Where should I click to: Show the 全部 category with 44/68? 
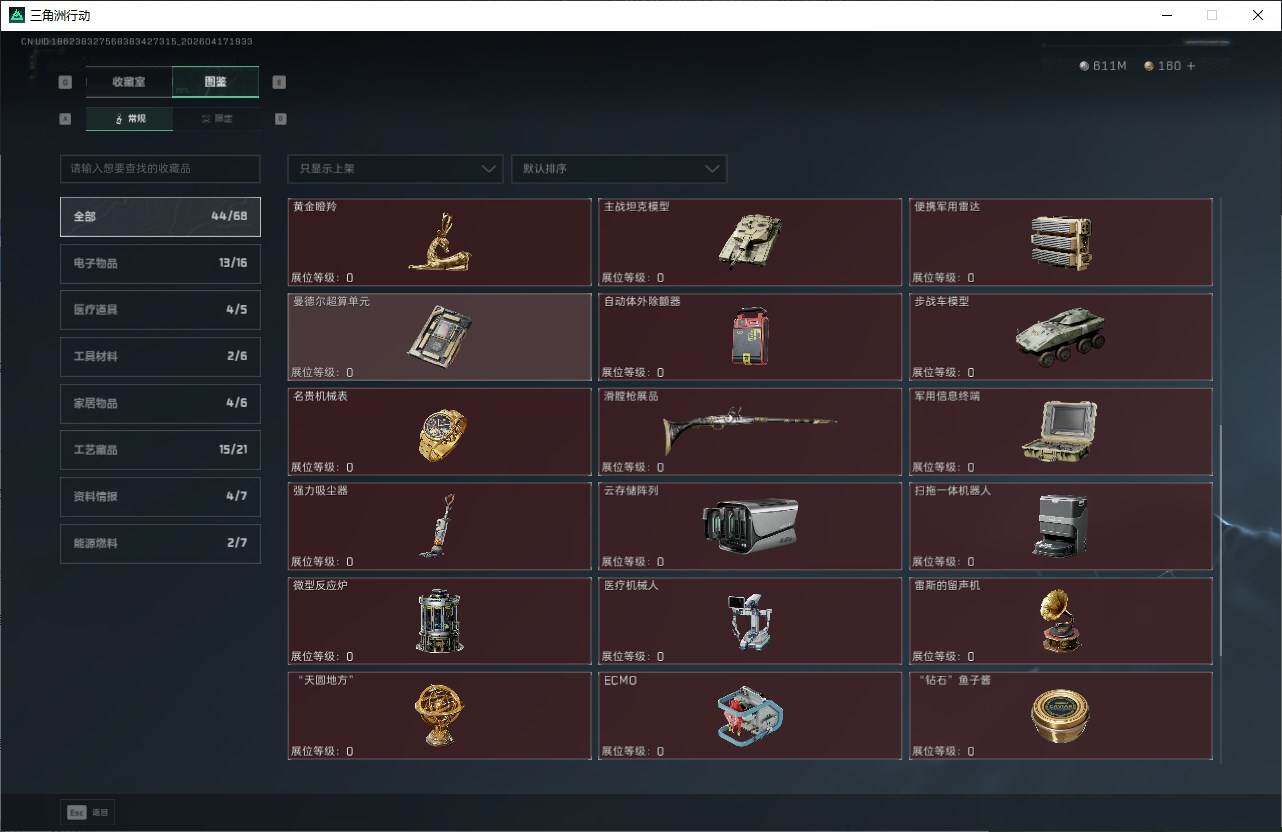tap(160, 216)
